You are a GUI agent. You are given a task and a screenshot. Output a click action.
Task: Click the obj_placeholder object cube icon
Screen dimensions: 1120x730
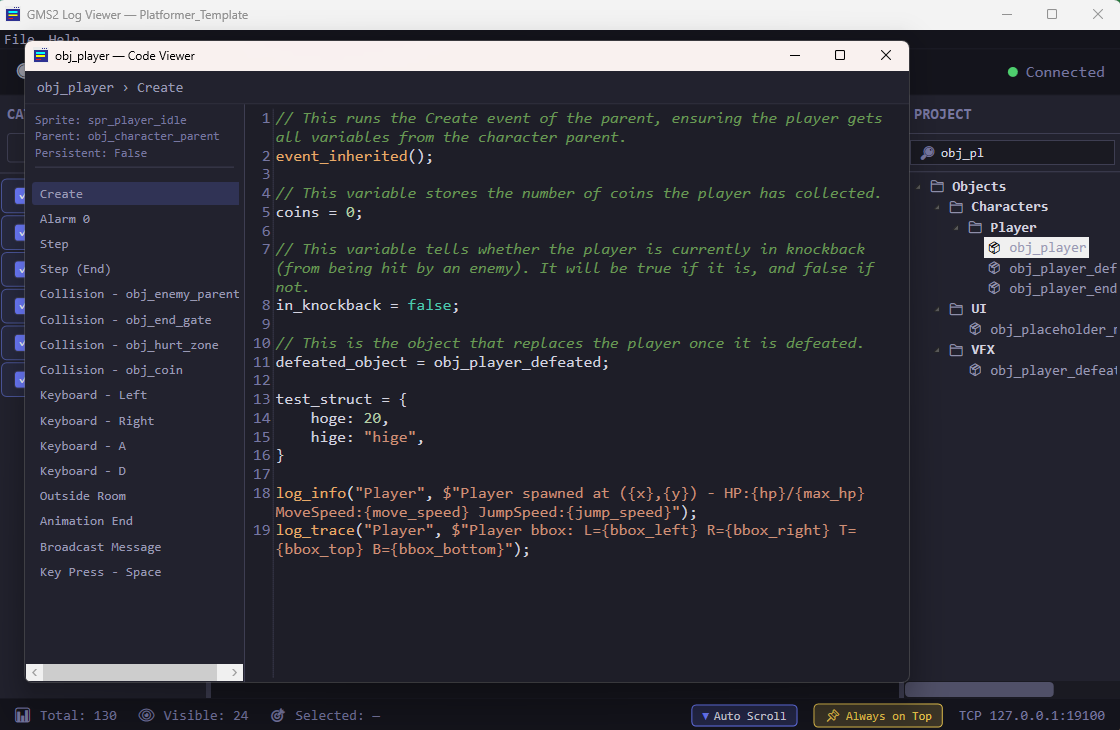tap(975, 329)
